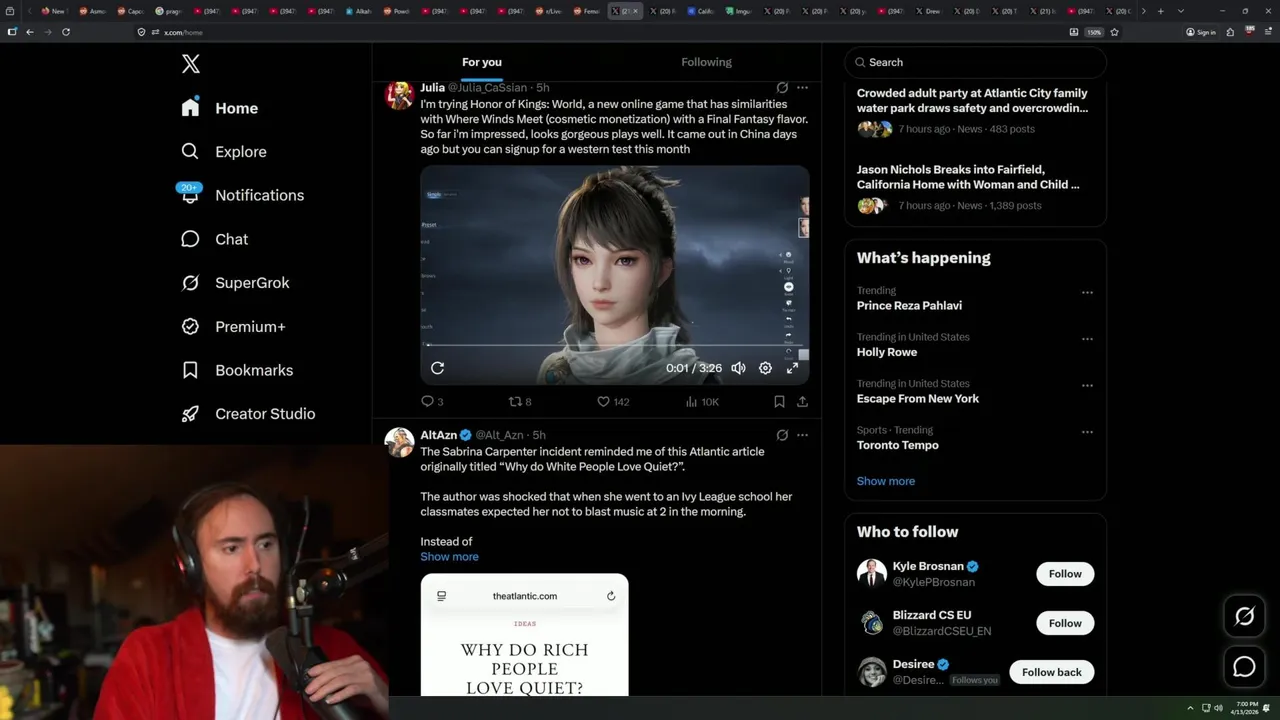
Task: Show hidden system tray icons
Action: [x=1190, y=708]
